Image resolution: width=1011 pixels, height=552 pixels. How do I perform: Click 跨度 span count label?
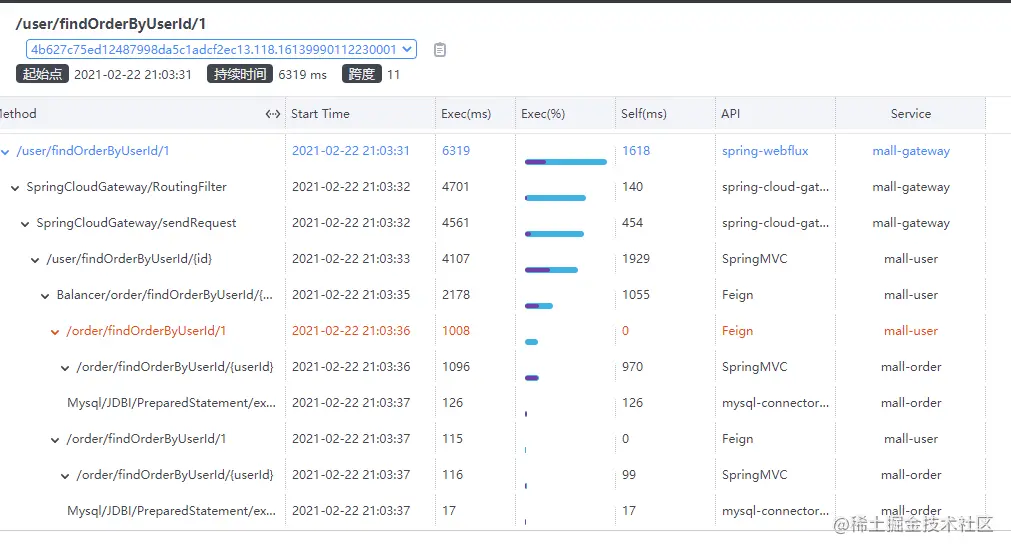[362, 74]
